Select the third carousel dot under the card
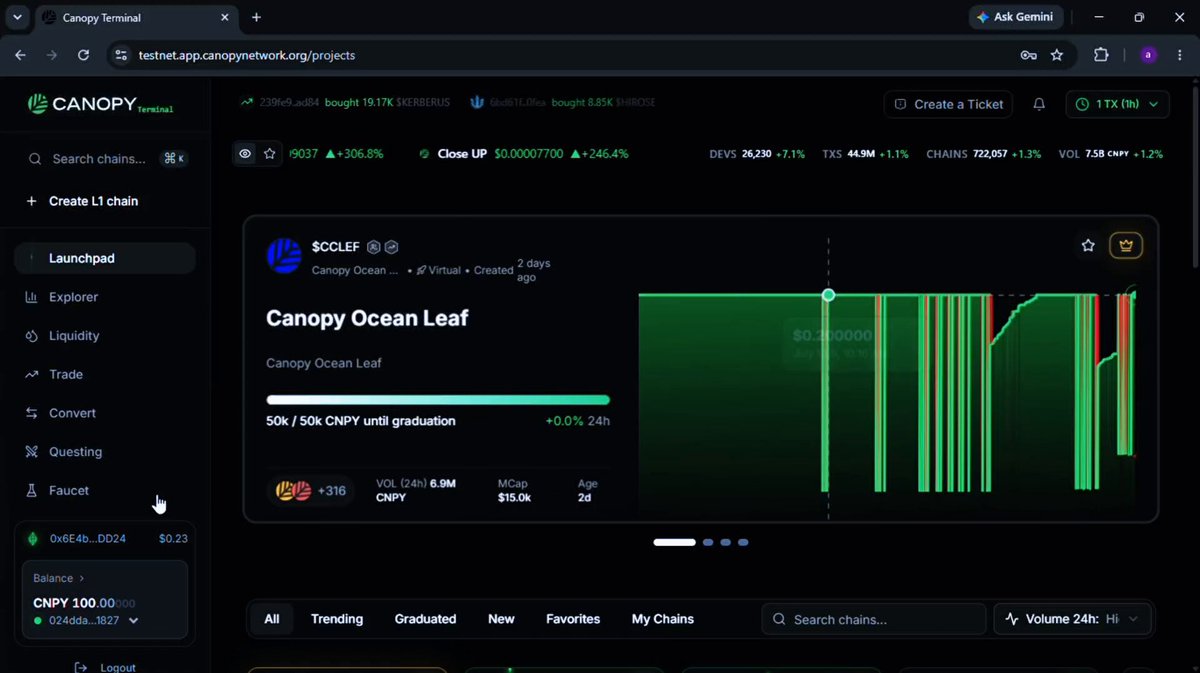 [726, 542]
